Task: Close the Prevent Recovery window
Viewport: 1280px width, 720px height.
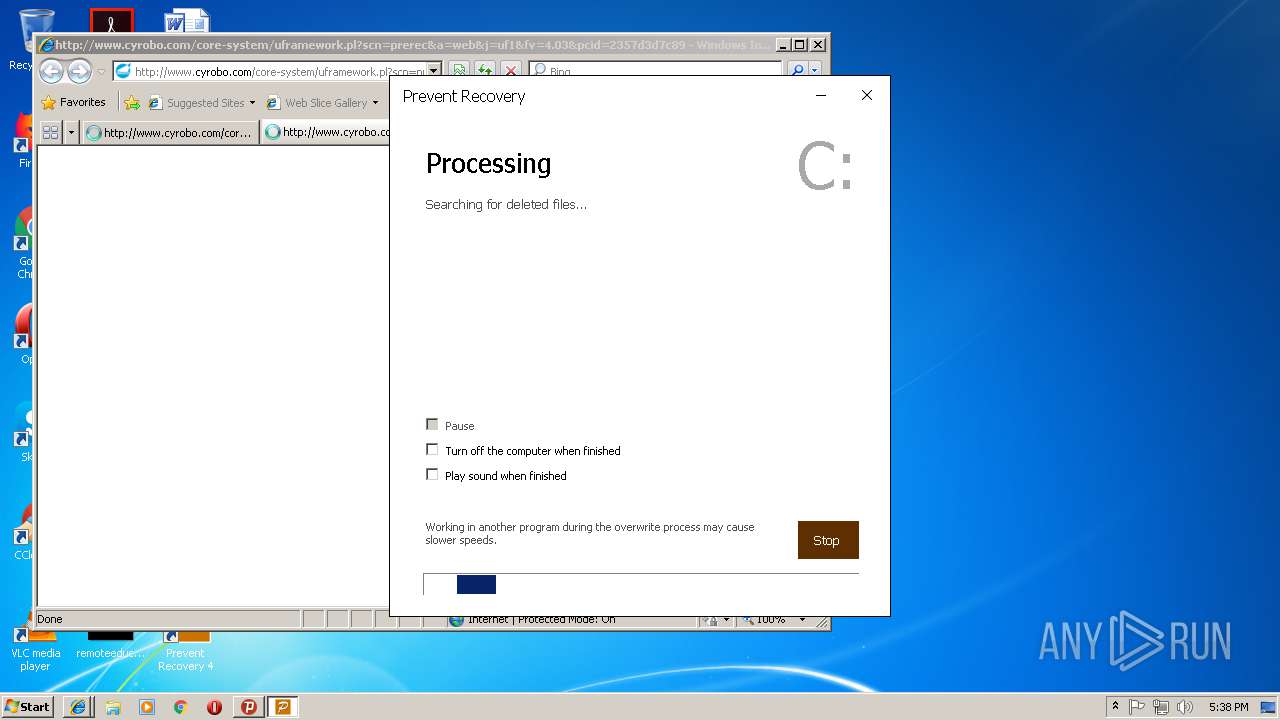Action: 867,96
